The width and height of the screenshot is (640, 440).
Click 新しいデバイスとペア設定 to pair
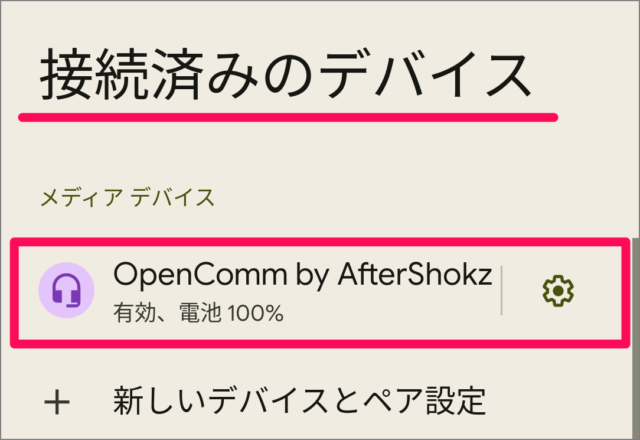click(299, 402)
